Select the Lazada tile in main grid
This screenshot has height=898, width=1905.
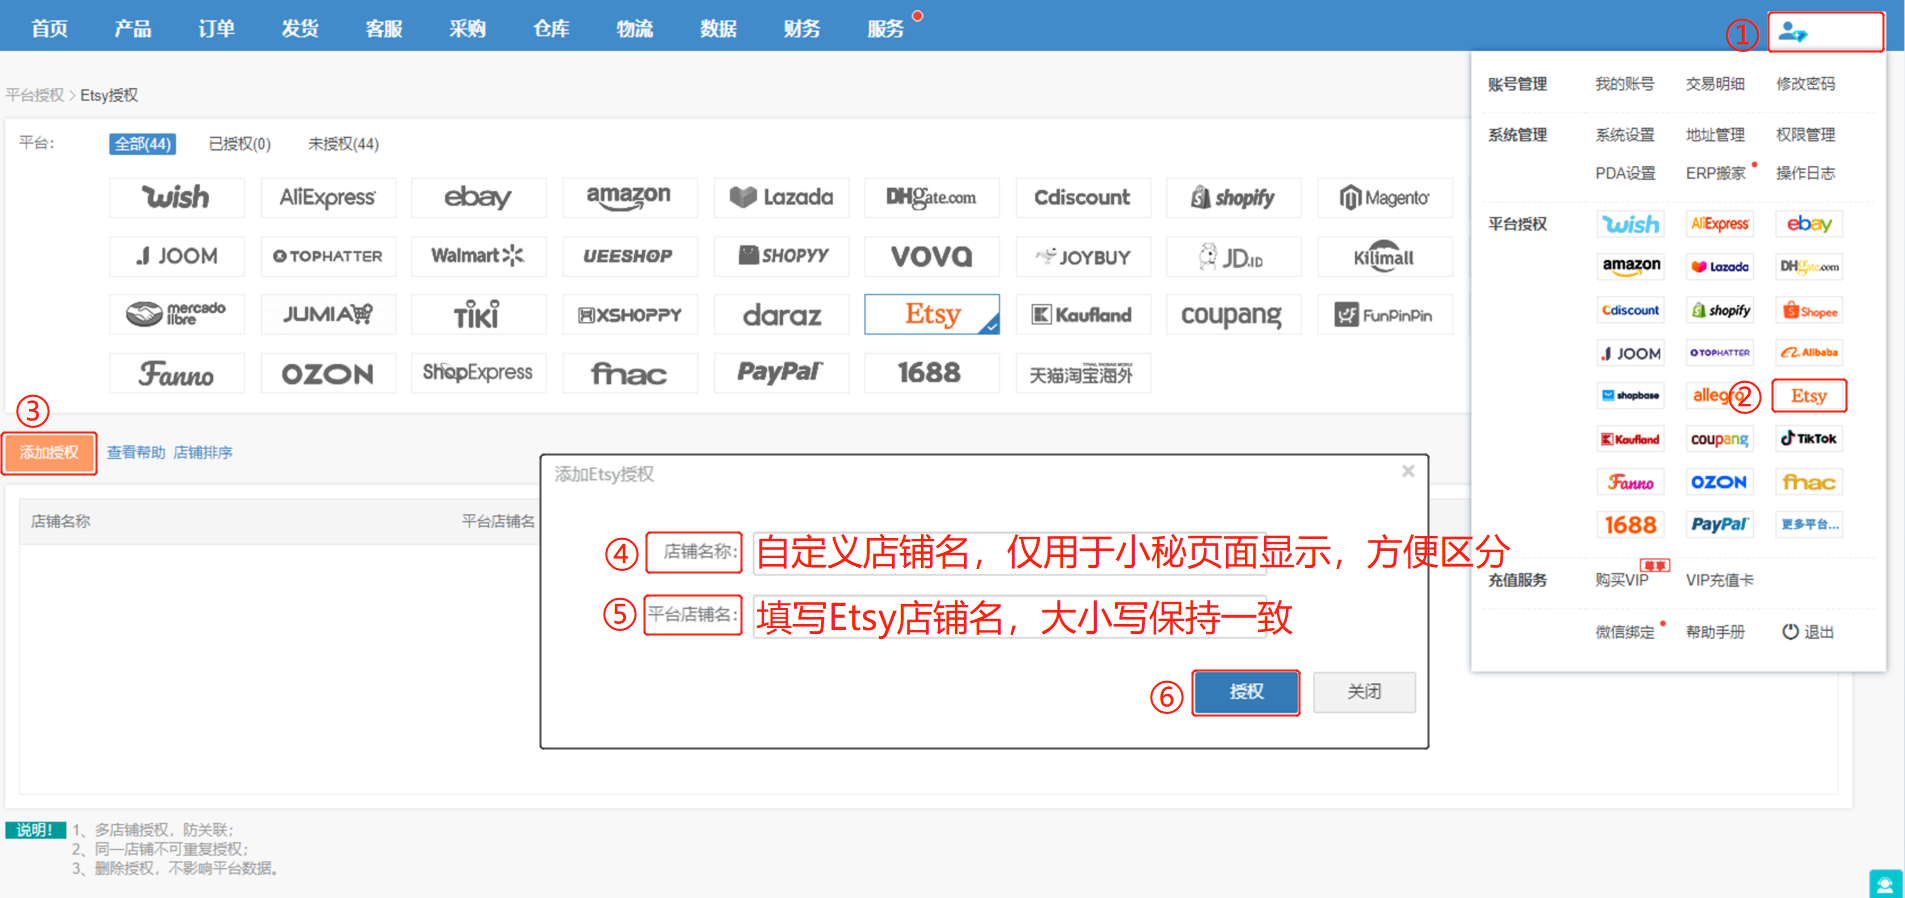[x=781, y=197]
